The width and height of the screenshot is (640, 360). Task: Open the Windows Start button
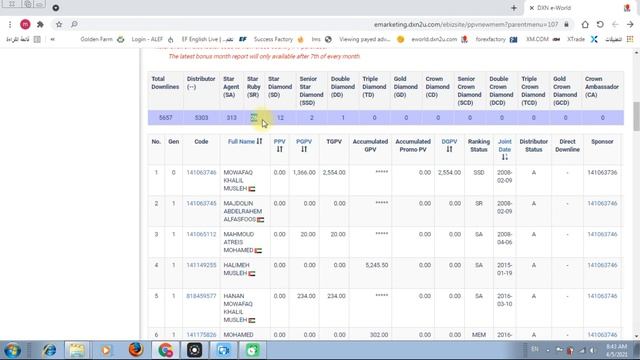(x=13, y=350)
